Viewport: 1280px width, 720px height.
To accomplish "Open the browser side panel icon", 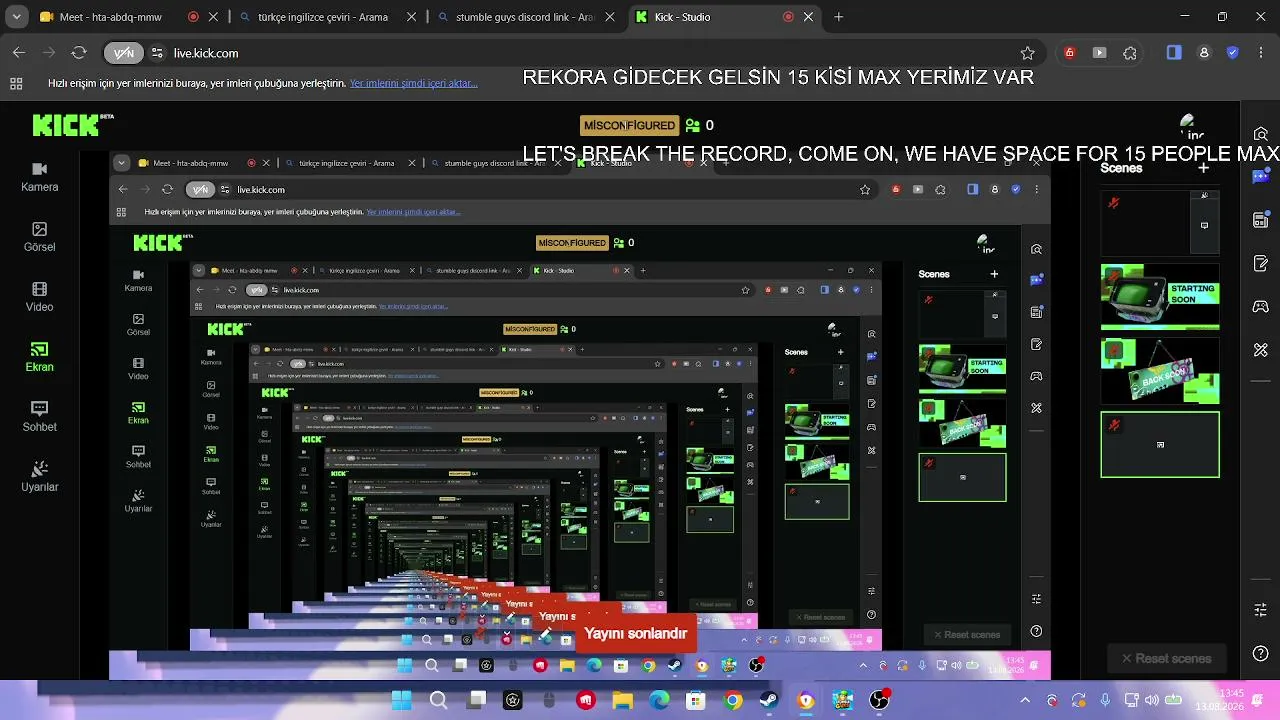I will [x=1174, y=53].
